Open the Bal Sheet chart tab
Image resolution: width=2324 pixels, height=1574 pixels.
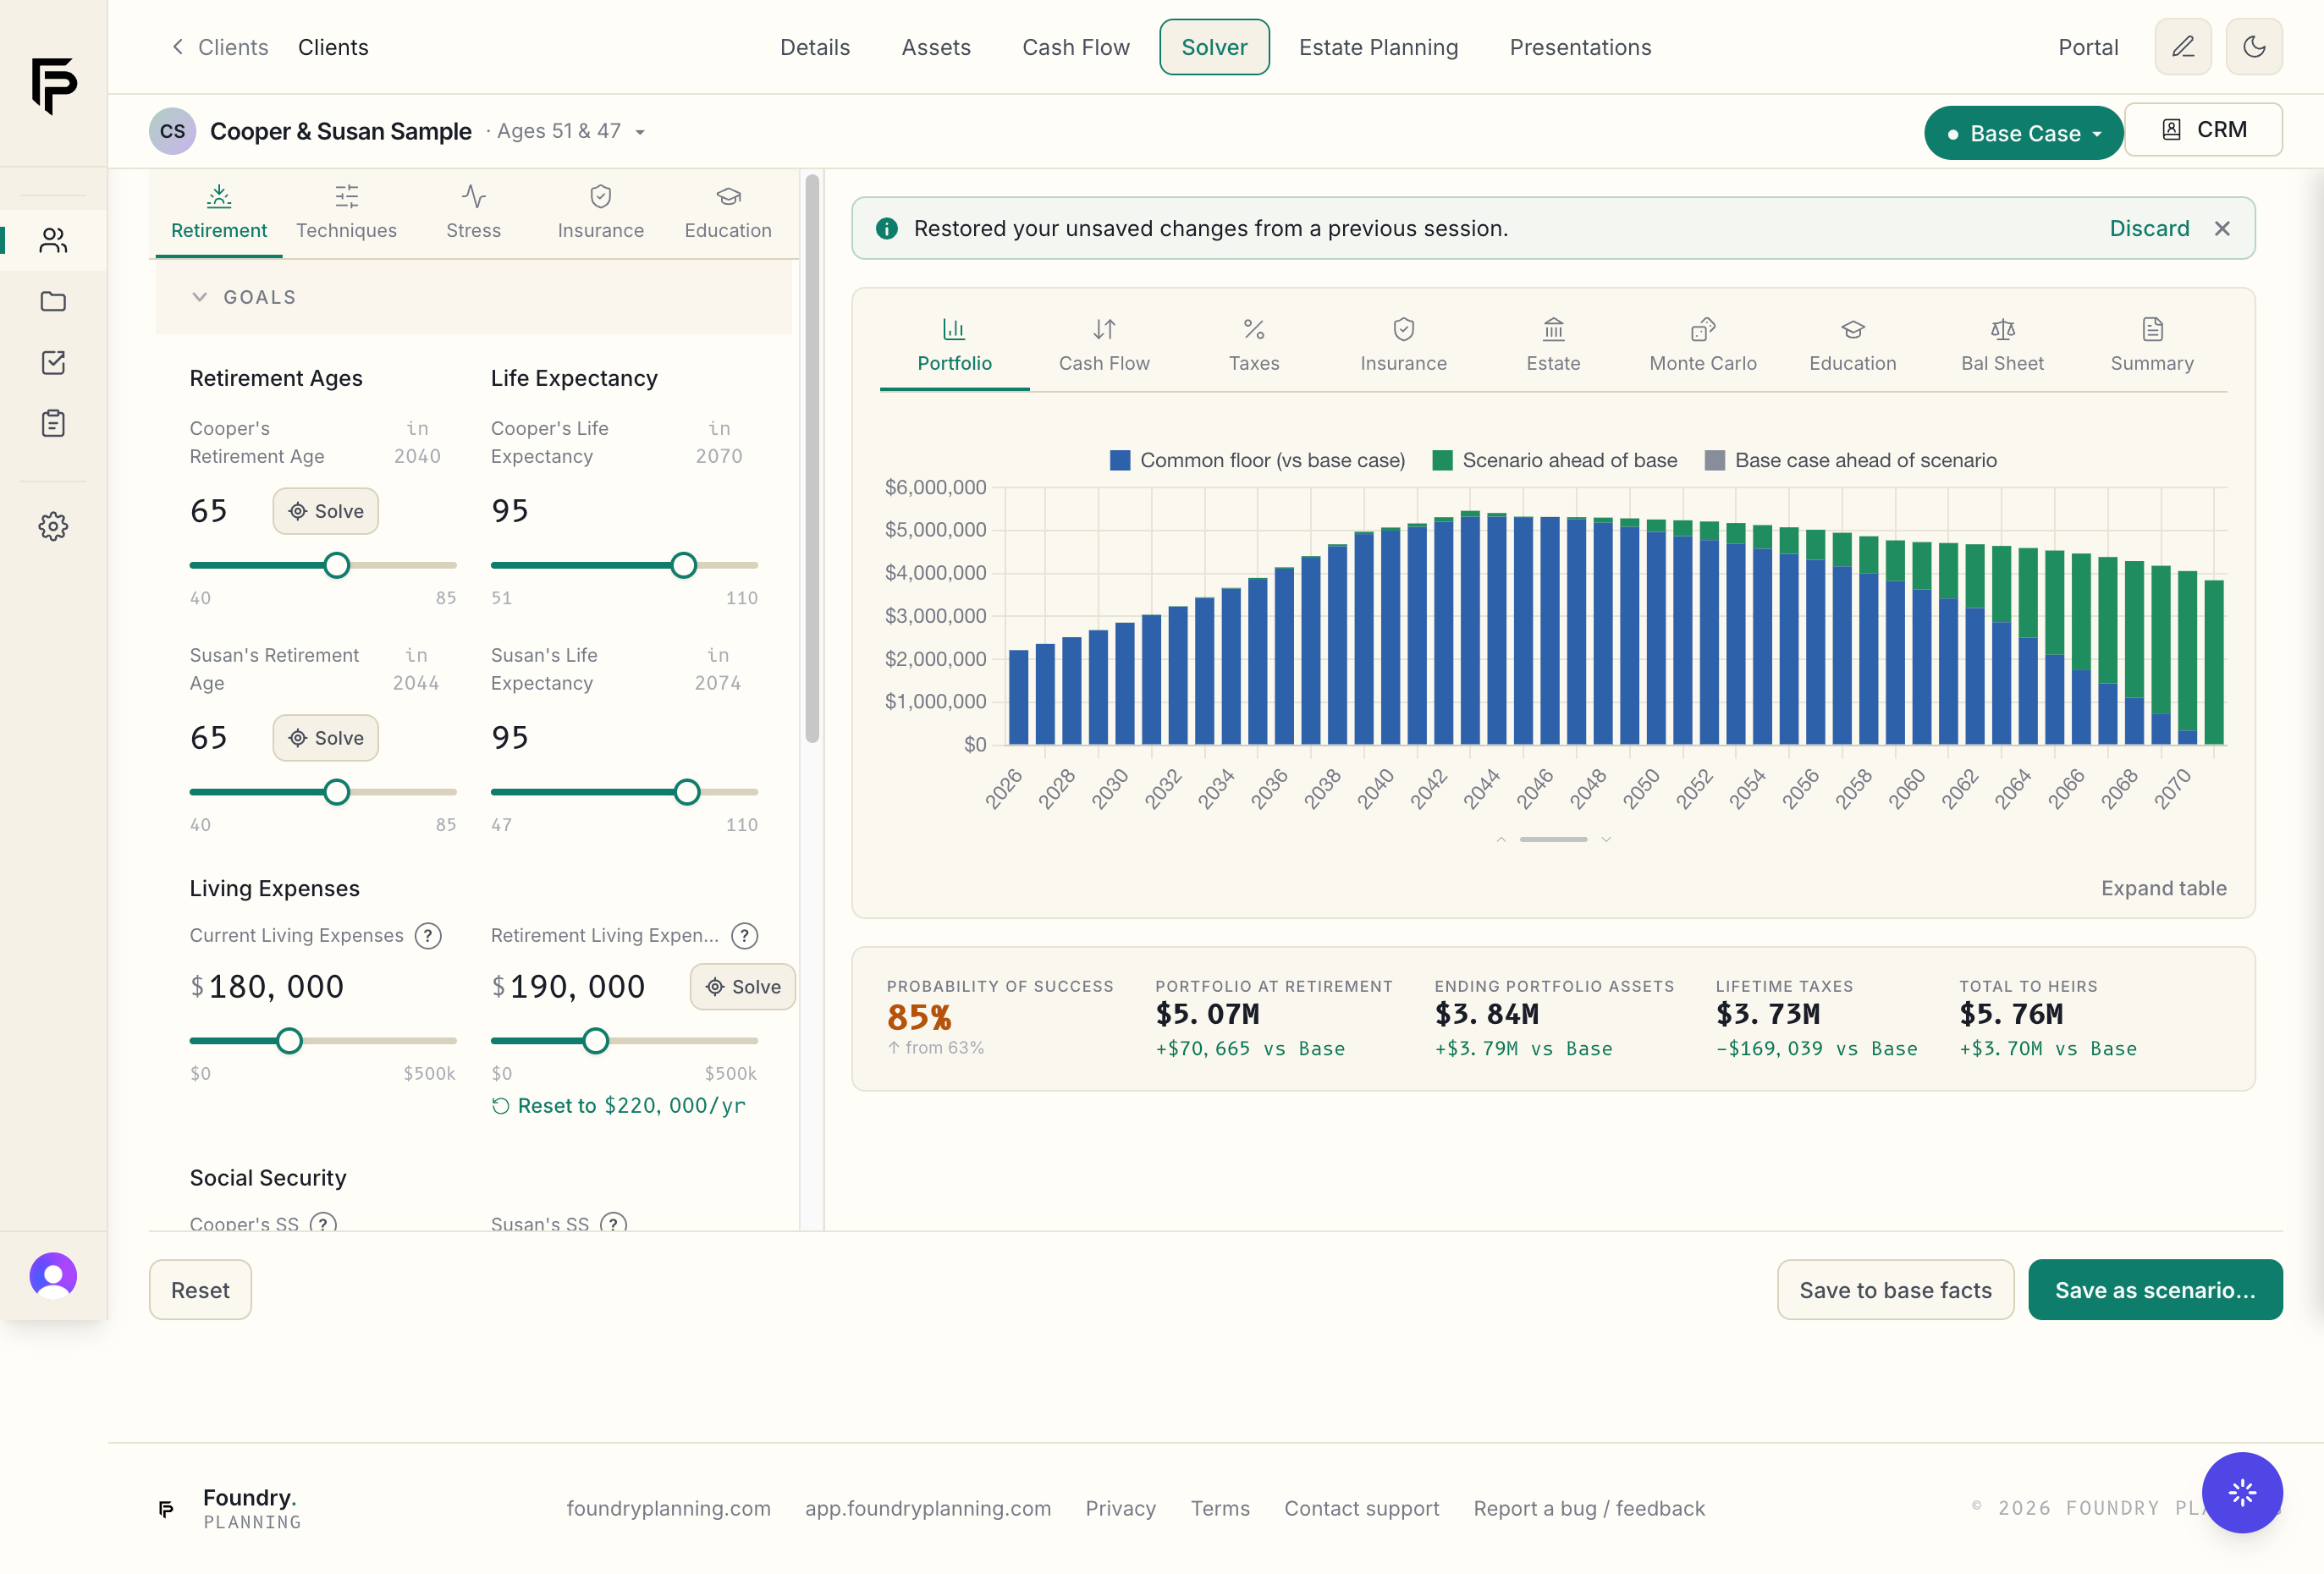pos(2002,346)
